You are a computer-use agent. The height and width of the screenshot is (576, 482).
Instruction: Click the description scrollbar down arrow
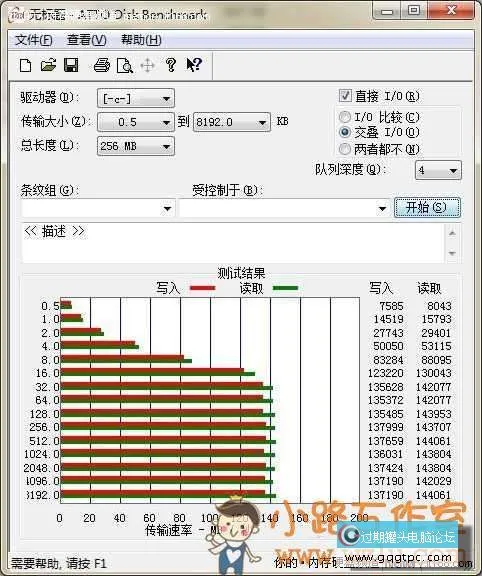[x=452, y=253]
